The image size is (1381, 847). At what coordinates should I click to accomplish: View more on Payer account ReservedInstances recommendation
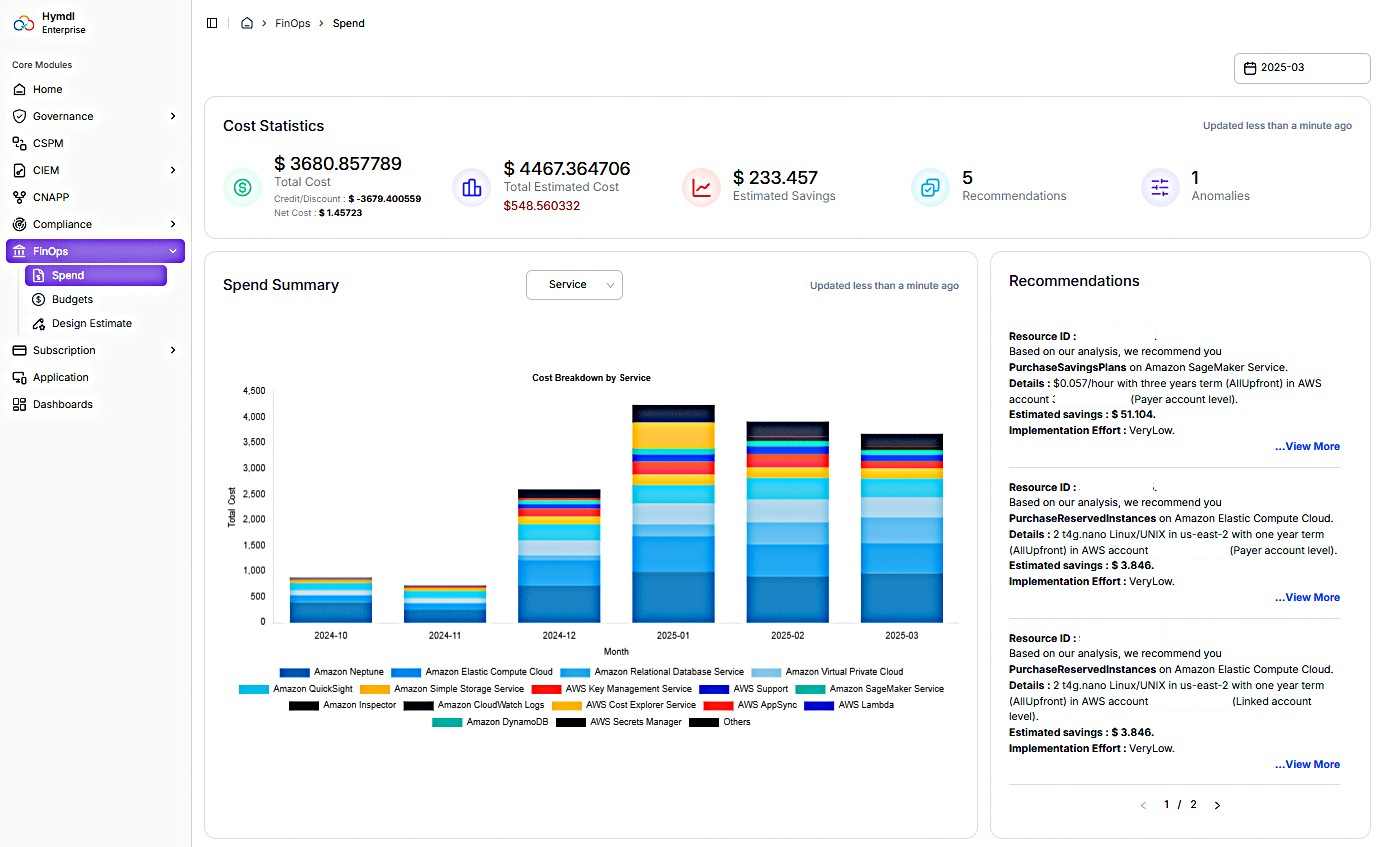point(1307,597)
